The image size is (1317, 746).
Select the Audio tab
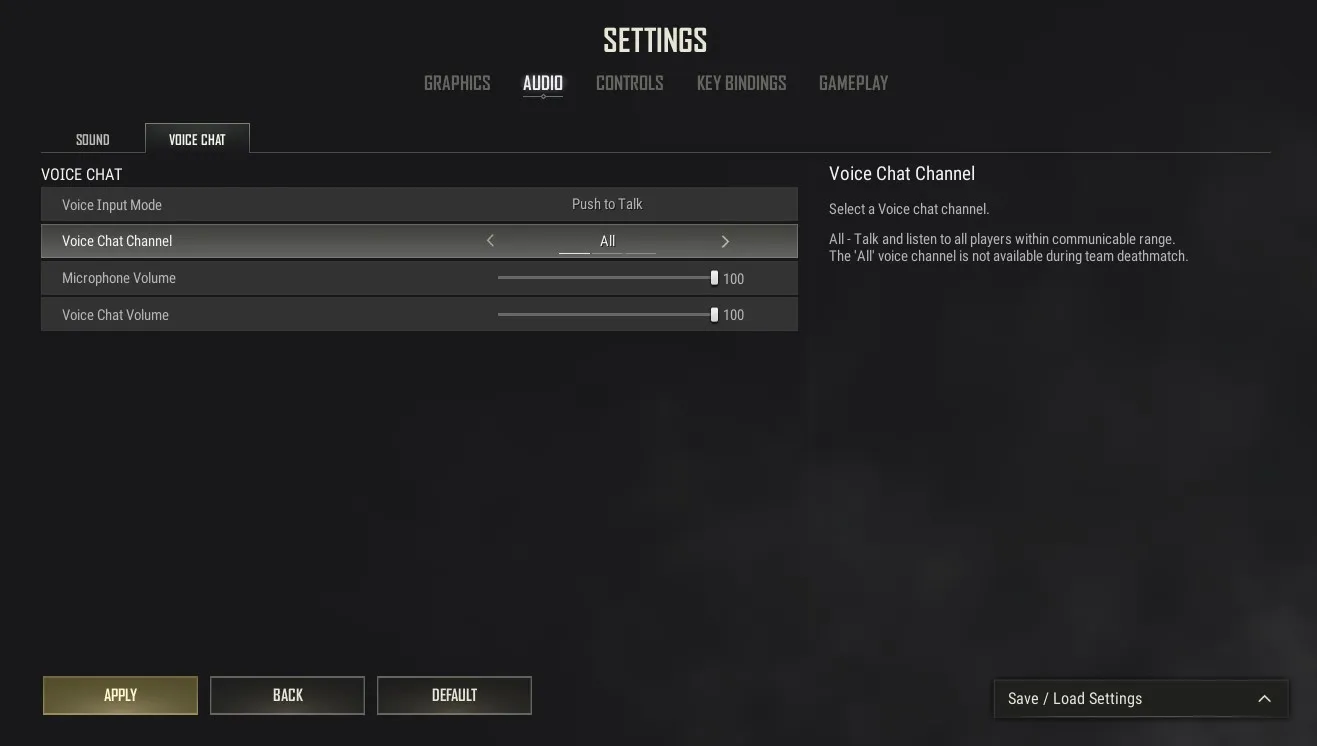(543, 83)
